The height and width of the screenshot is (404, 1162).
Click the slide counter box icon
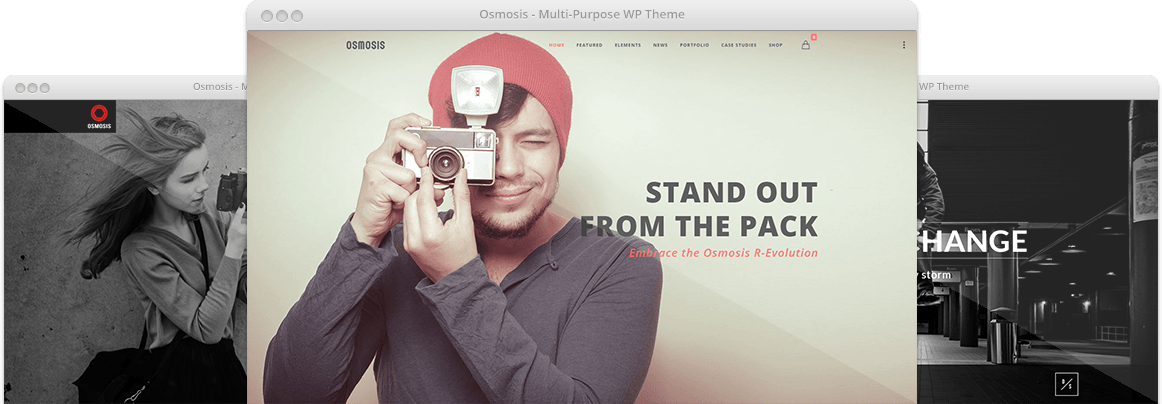(1067, 384)
